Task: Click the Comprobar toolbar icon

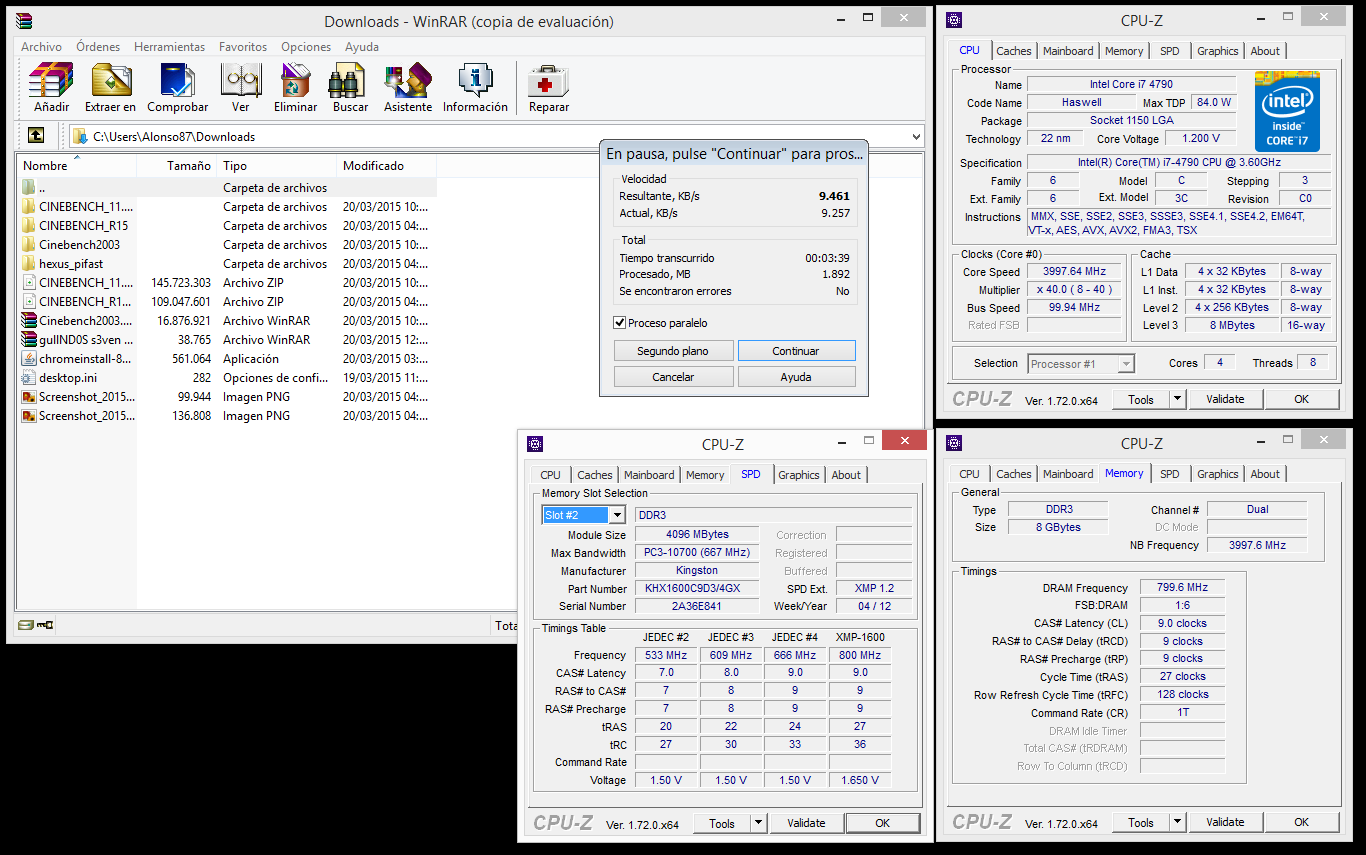Action: tap(177, 81)
